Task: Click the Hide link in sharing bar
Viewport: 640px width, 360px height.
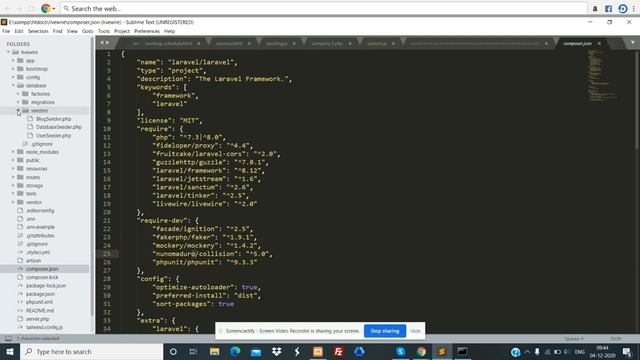Action: (x=415, y=331)
